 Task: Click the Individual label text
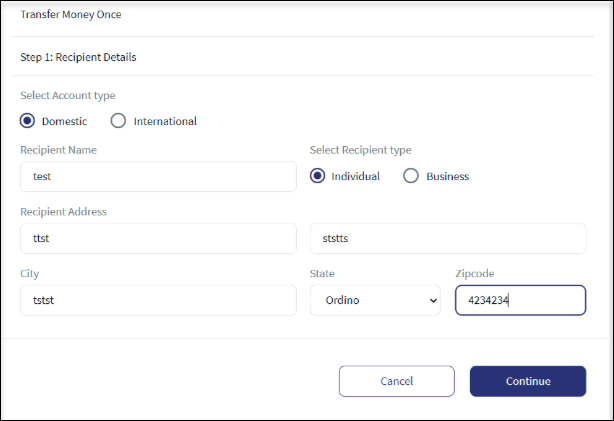(x=356, y=177)
